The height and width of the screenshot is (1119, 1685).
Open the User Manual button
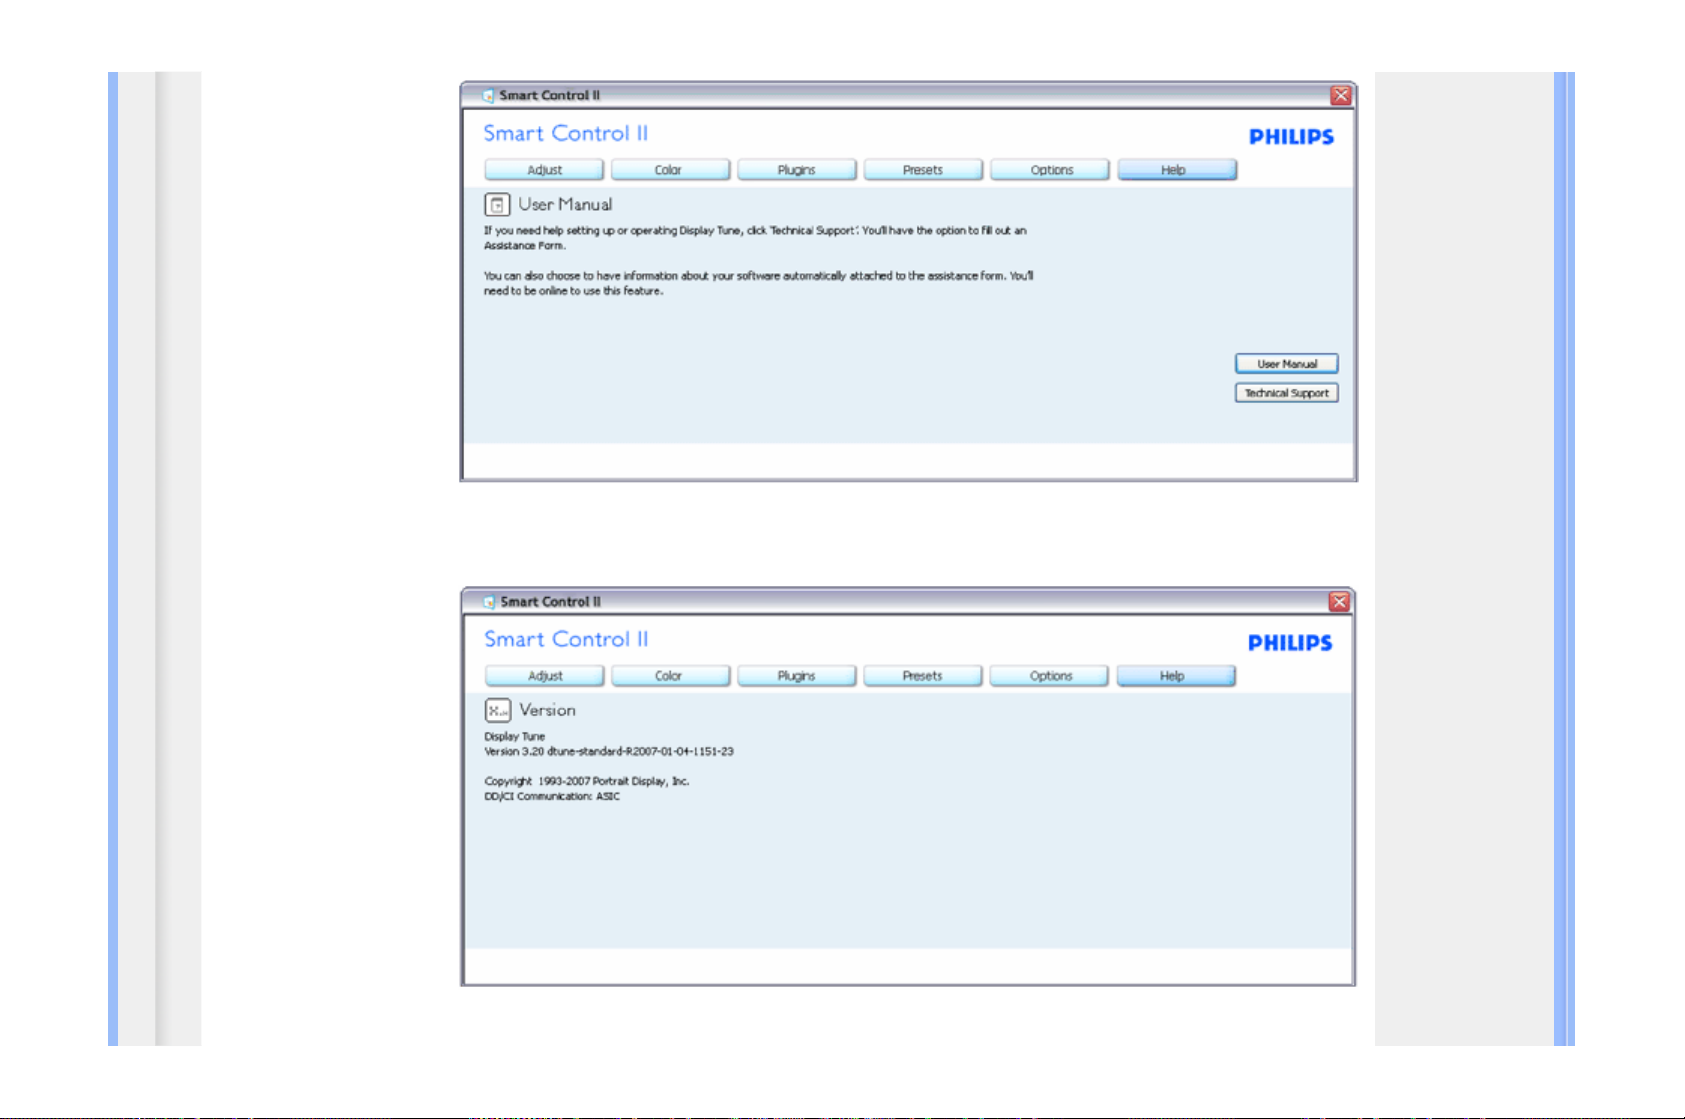click(x=1286, y=364)
